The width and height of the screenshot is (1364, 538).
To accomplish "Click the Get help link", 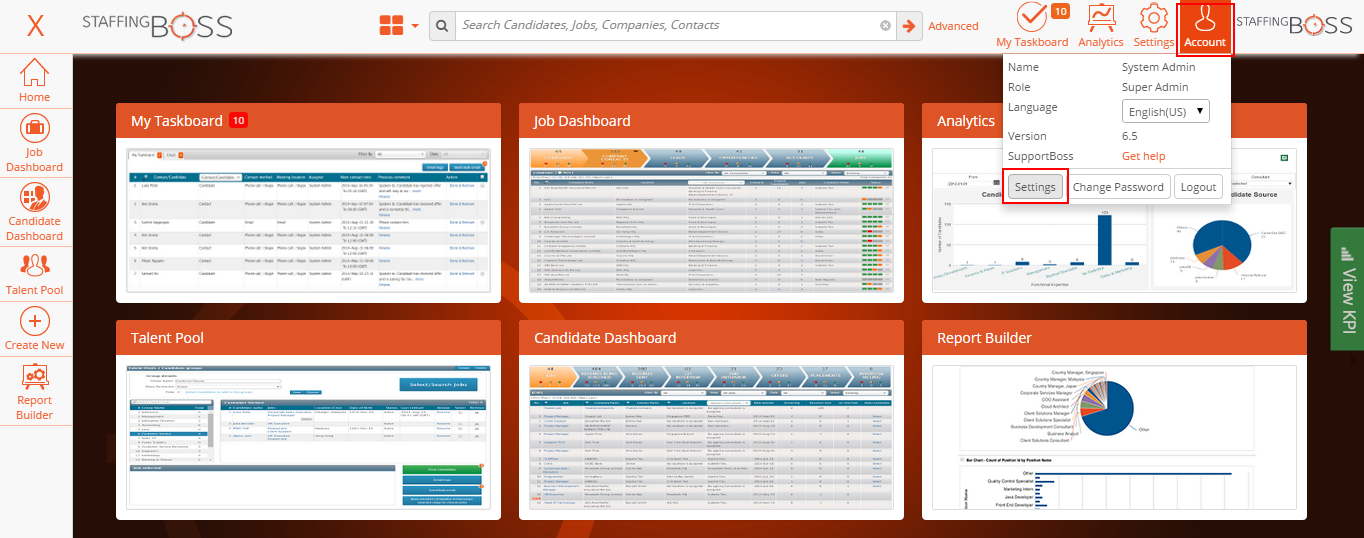I will coord(1143,156).
